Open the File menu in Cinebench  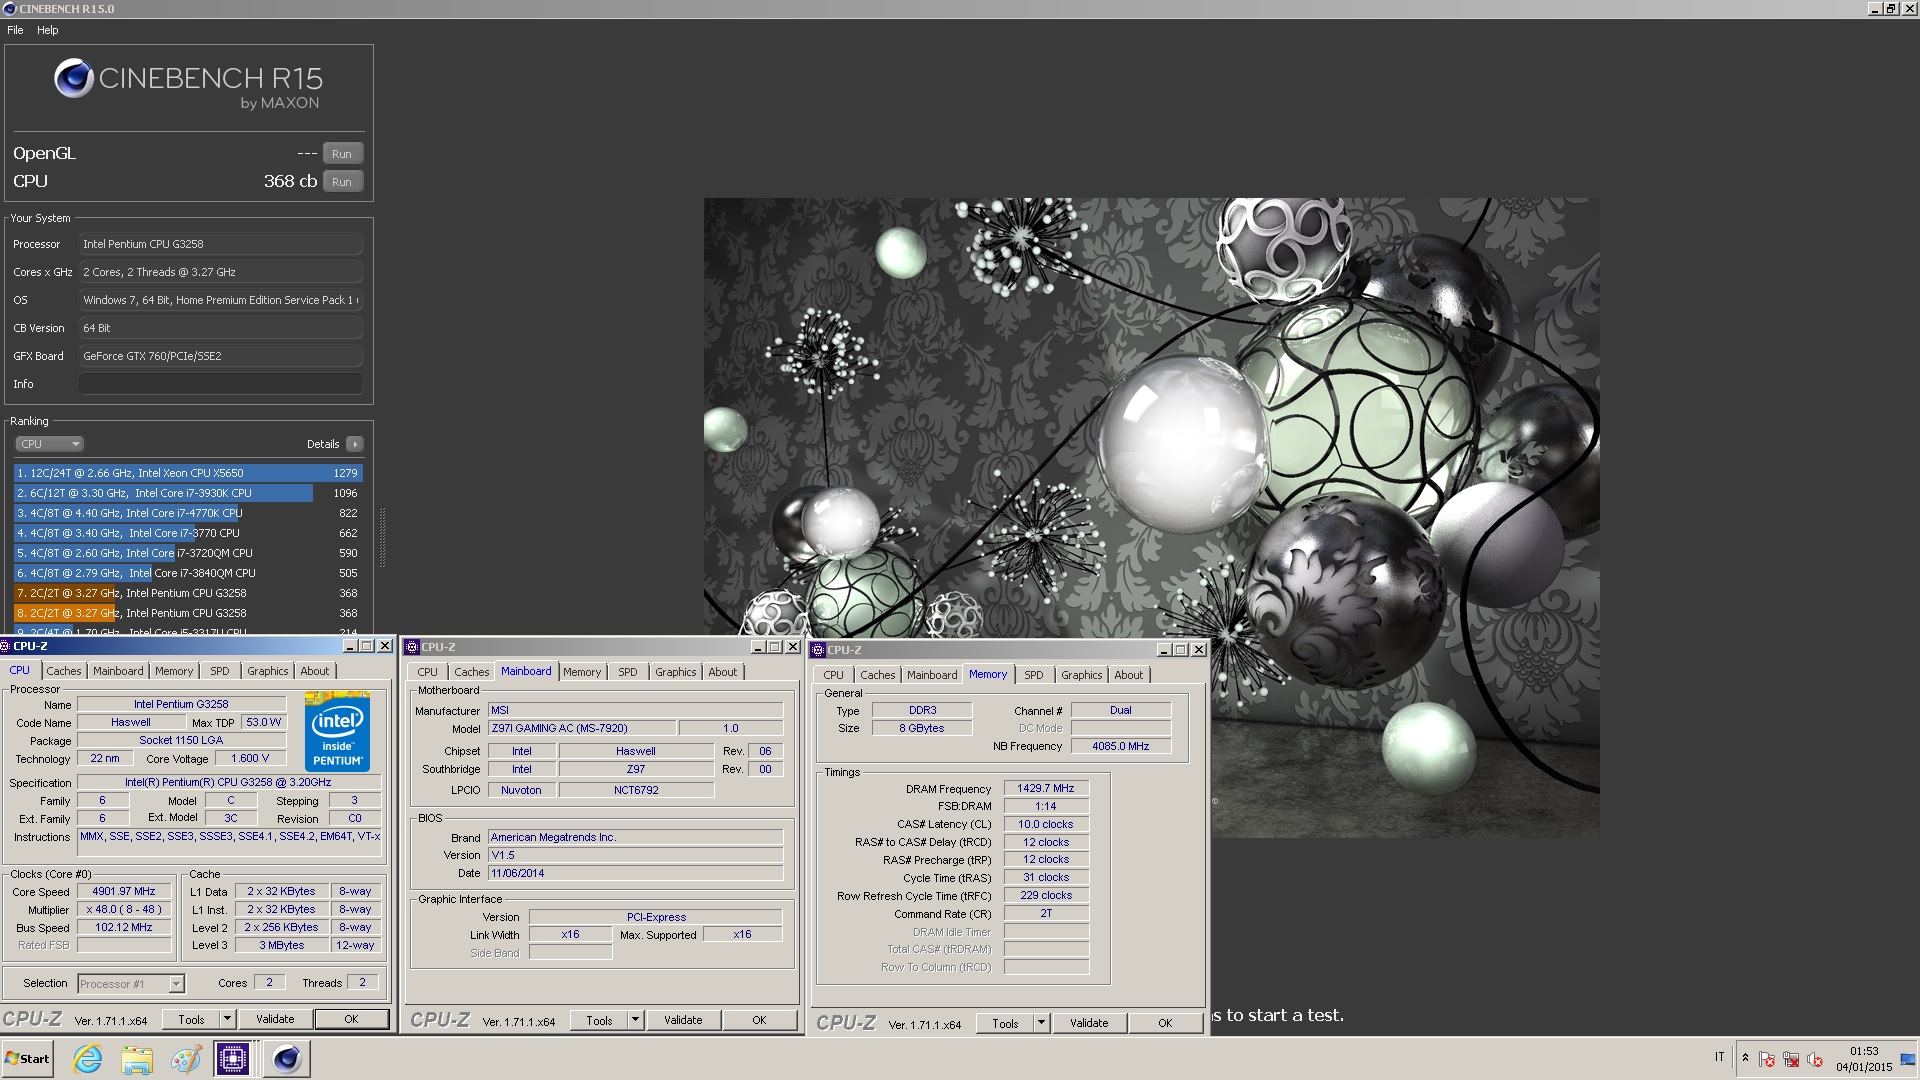(x=15, y=30)
